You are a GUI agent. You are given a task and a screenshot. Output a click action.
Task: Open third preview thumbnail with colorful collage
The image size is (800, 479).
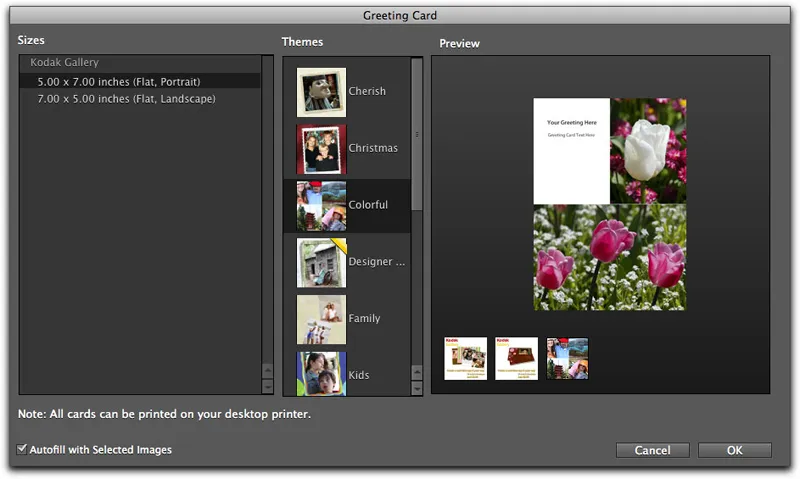coord(567,358)
